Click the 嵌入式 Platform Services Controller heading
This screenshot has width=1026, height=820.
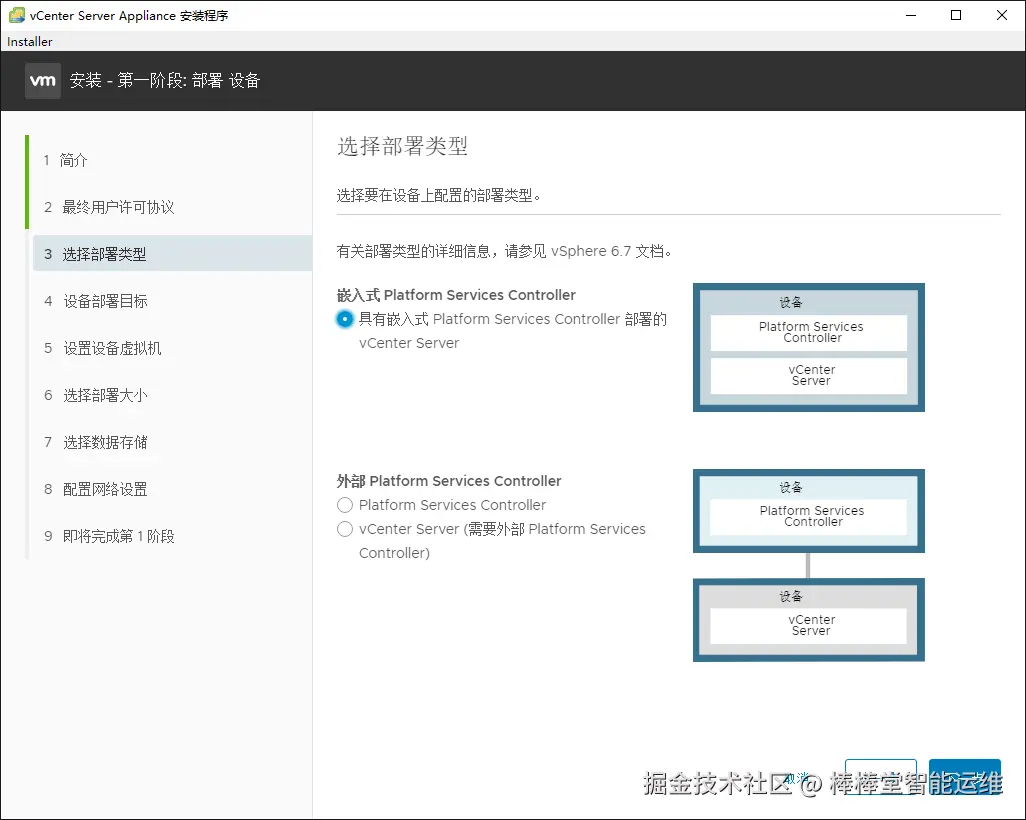point(456,295)
